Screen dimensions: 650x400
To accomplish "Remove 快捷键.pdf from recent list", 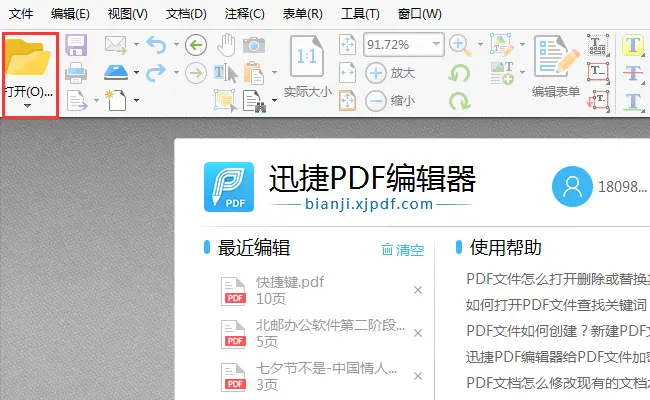I will click(418, 290).
